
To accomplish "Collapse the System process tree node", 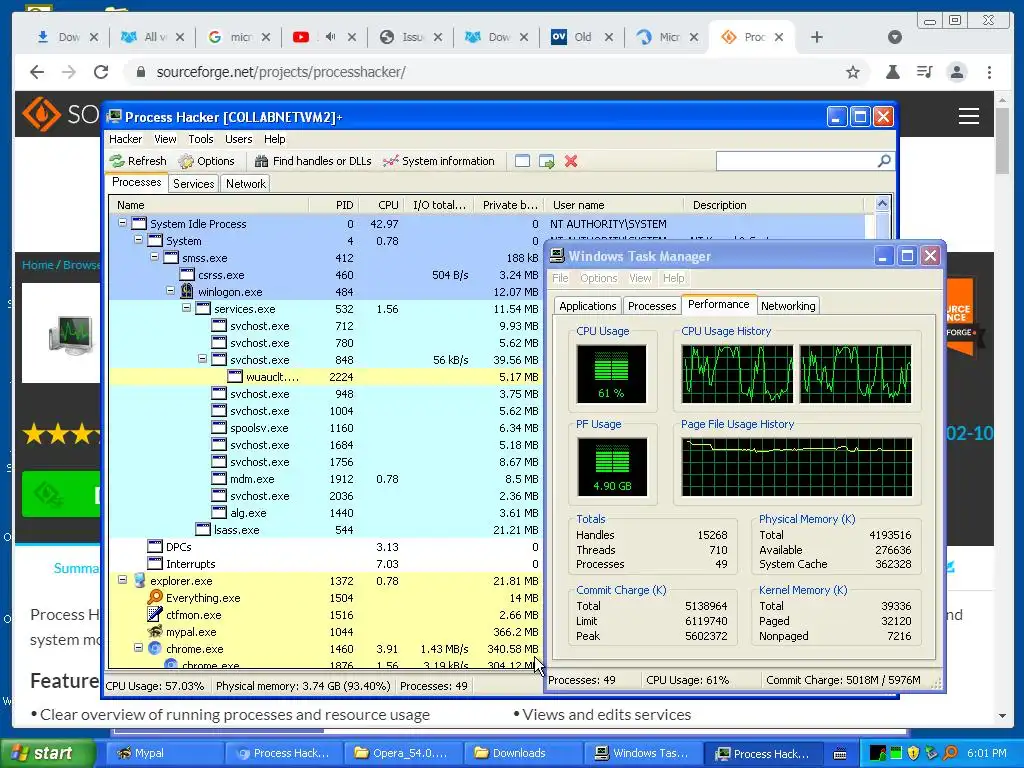I will (x=138, y=240).
